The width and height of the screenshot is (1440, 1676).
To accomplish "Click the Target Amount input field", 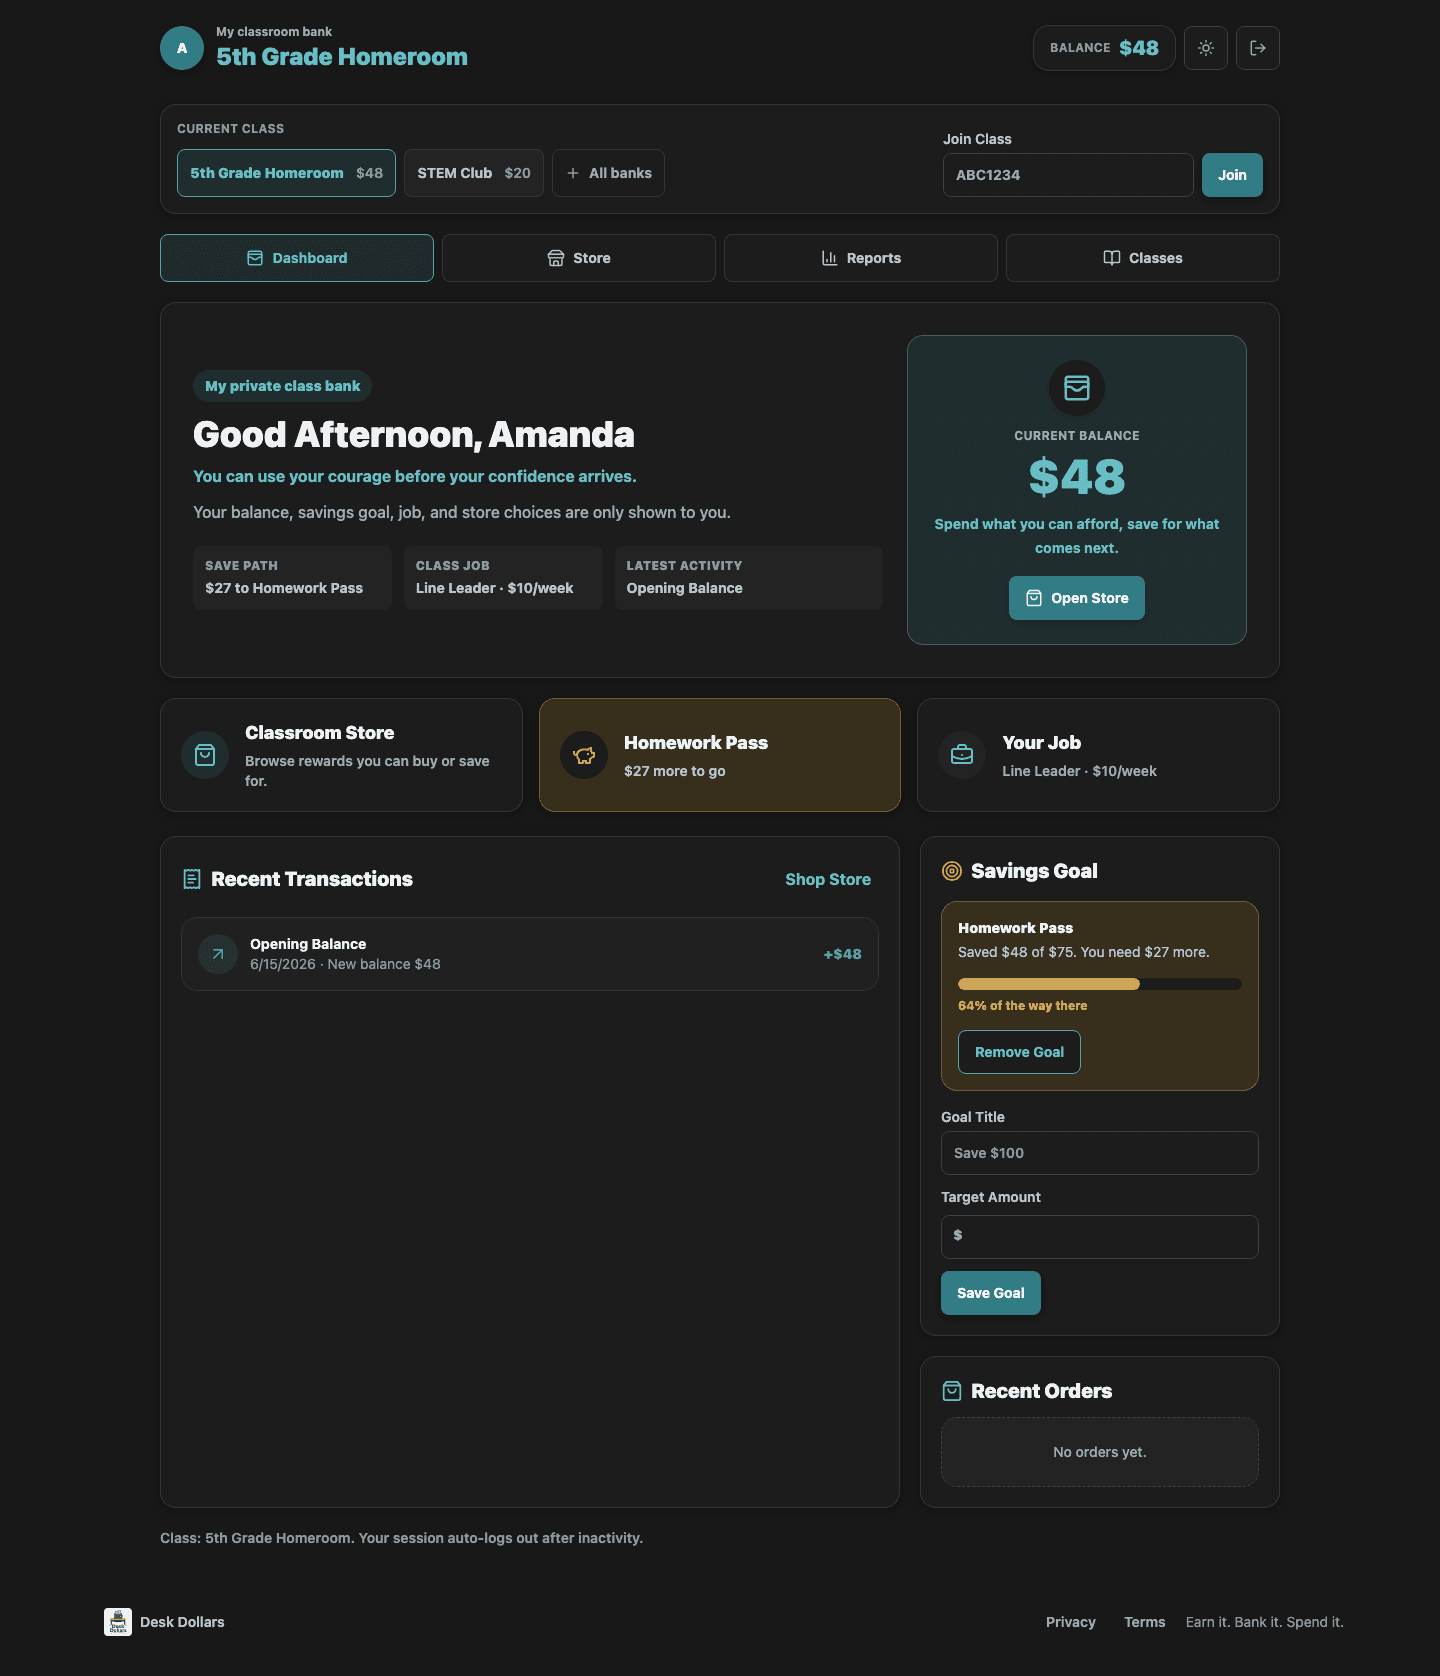I will [x=1100, y=1237].
